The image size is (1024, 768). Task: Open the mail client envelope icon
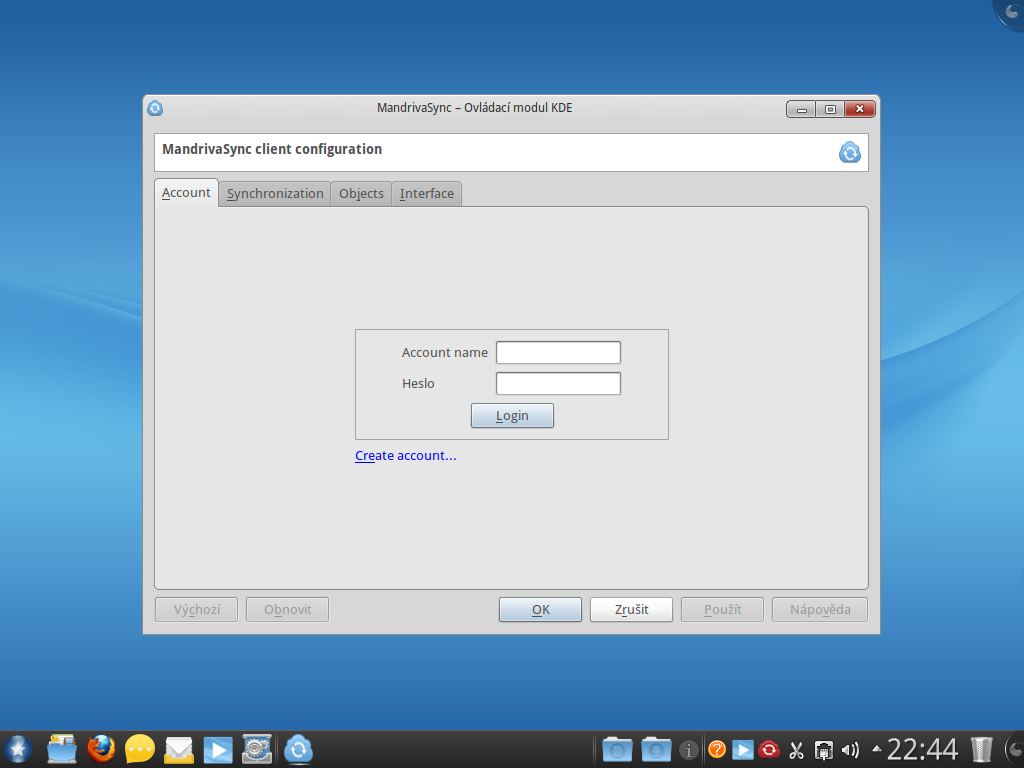[x=179, y=750]
